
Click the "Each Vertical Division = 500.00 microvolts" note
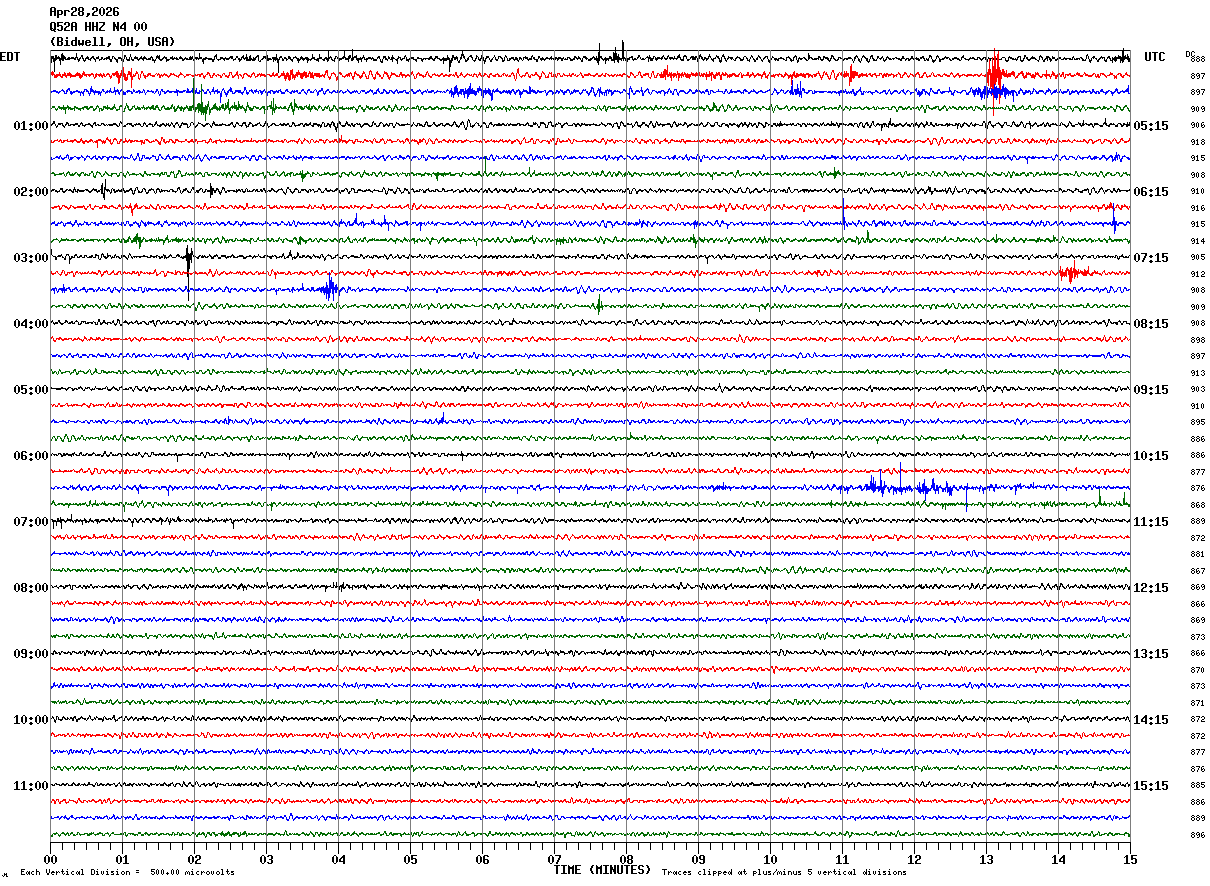coord(127,873)
